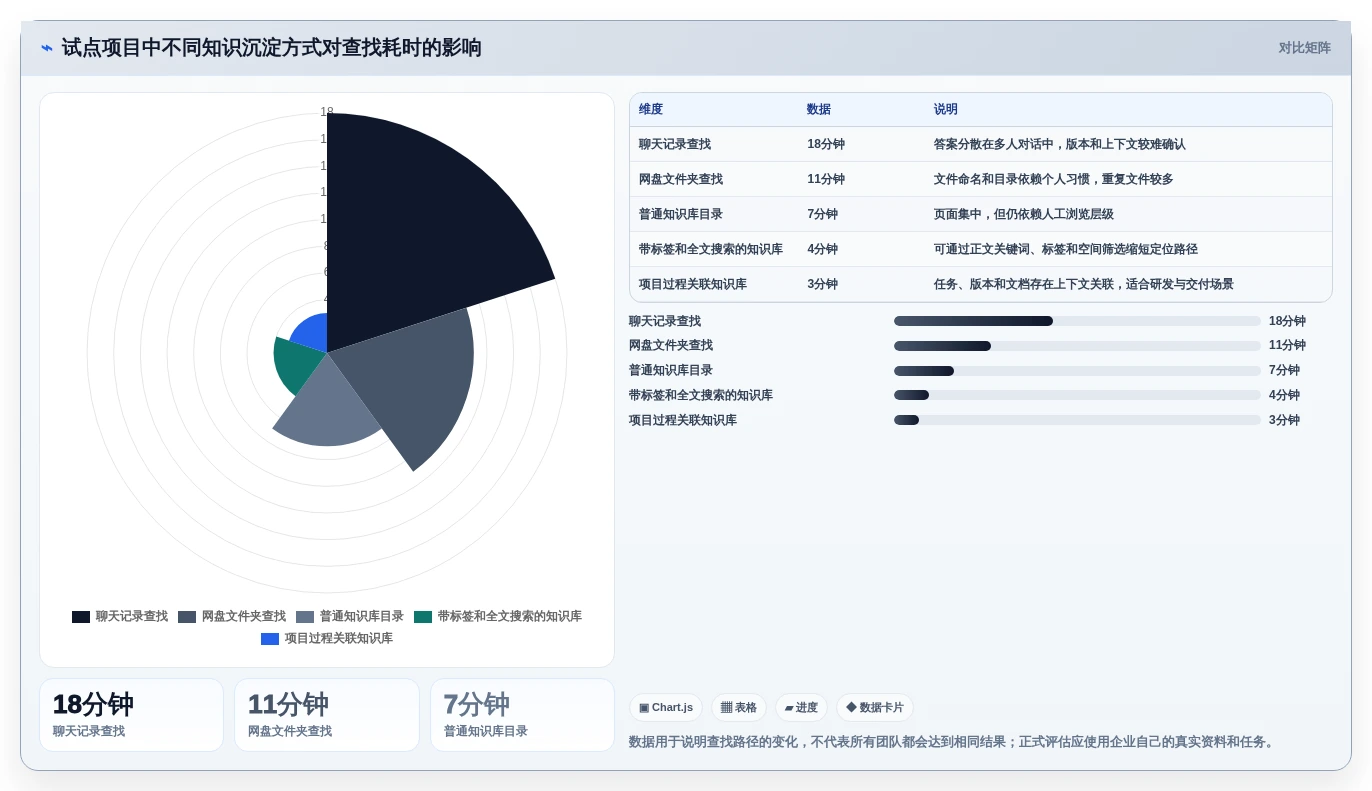This screenshot has height=791, width=1372.
Task: Click the 7分钟 普通知识库目录 stat card
Action: click(522, 715)
